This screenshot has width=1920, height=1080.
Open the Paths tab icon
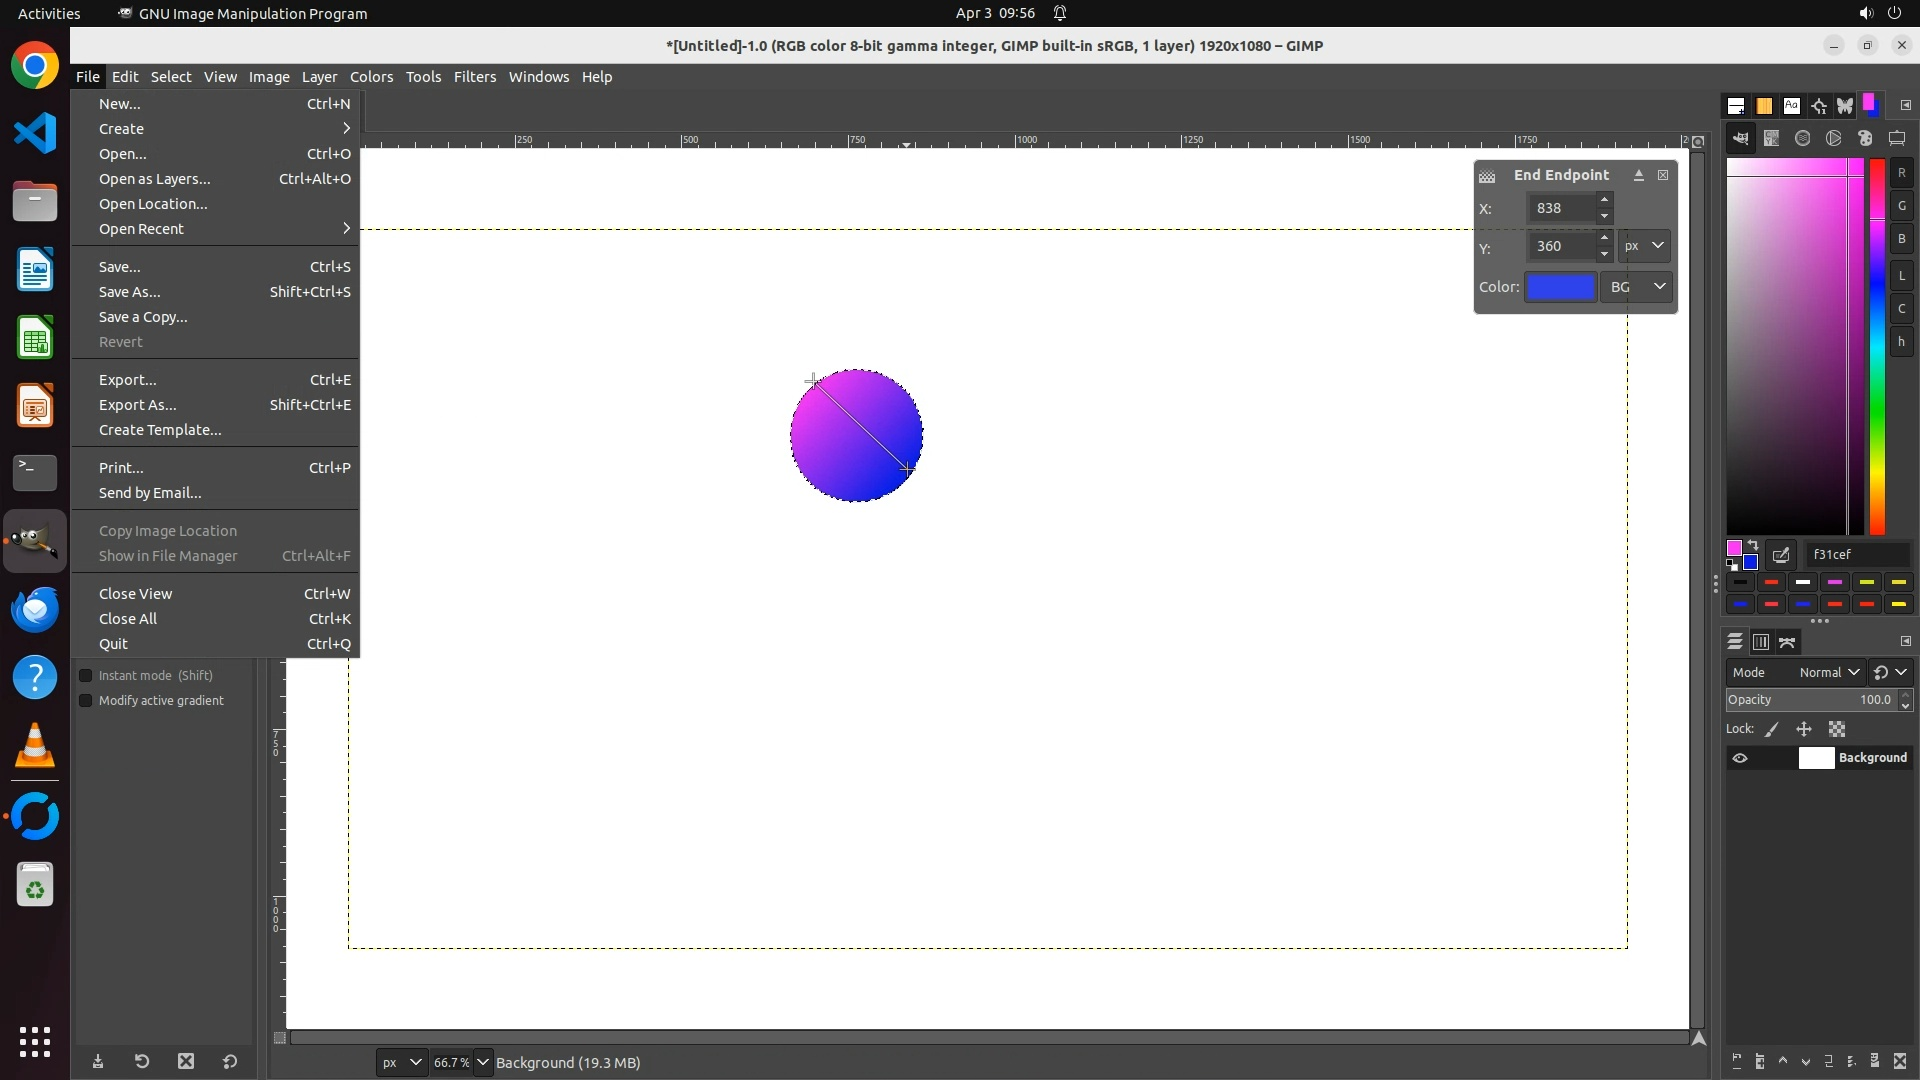click(1787, 642)
